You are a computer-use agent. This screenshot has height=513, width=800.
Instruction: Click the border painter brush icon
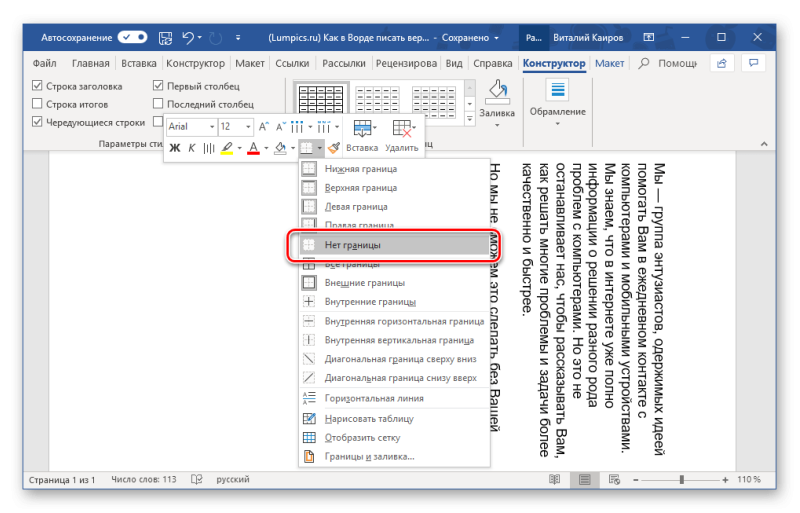coord(334,148)
